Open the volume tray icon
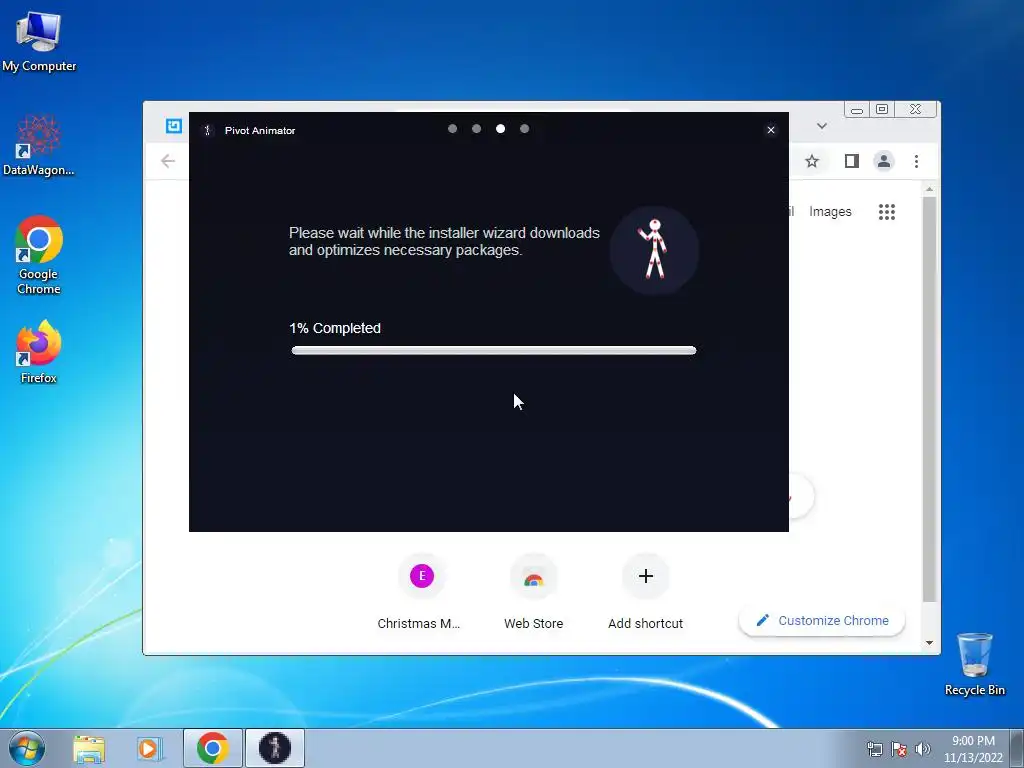The width and height of the screenshot is (1024, 768). (922, 749)
